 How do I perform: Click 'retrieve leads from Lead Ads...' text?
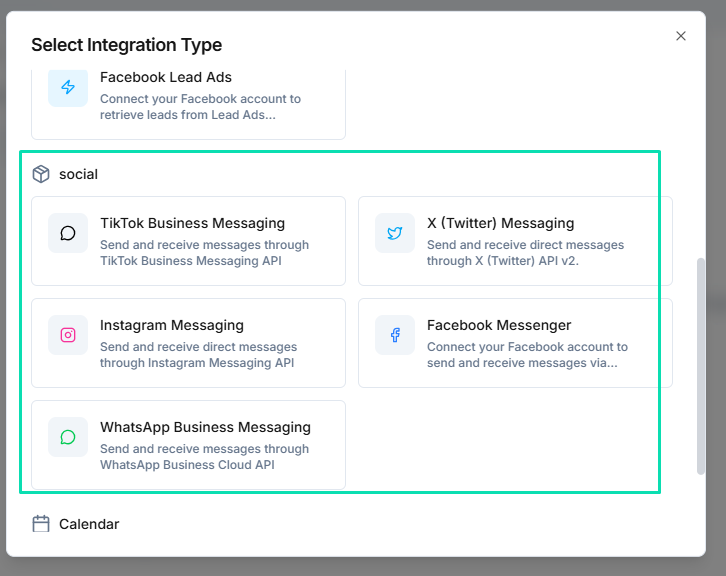click(x=188, y=115)
